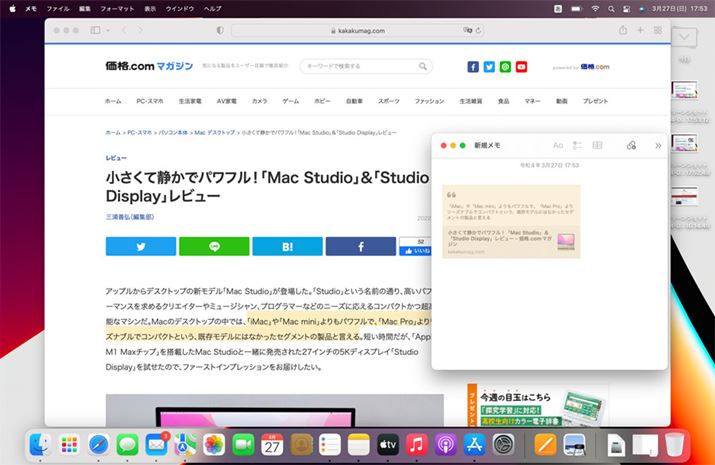This screenshot has width=715, height=465.
Task: Insert table in Quick Note toolbar
Action: [x=597, y=145]
